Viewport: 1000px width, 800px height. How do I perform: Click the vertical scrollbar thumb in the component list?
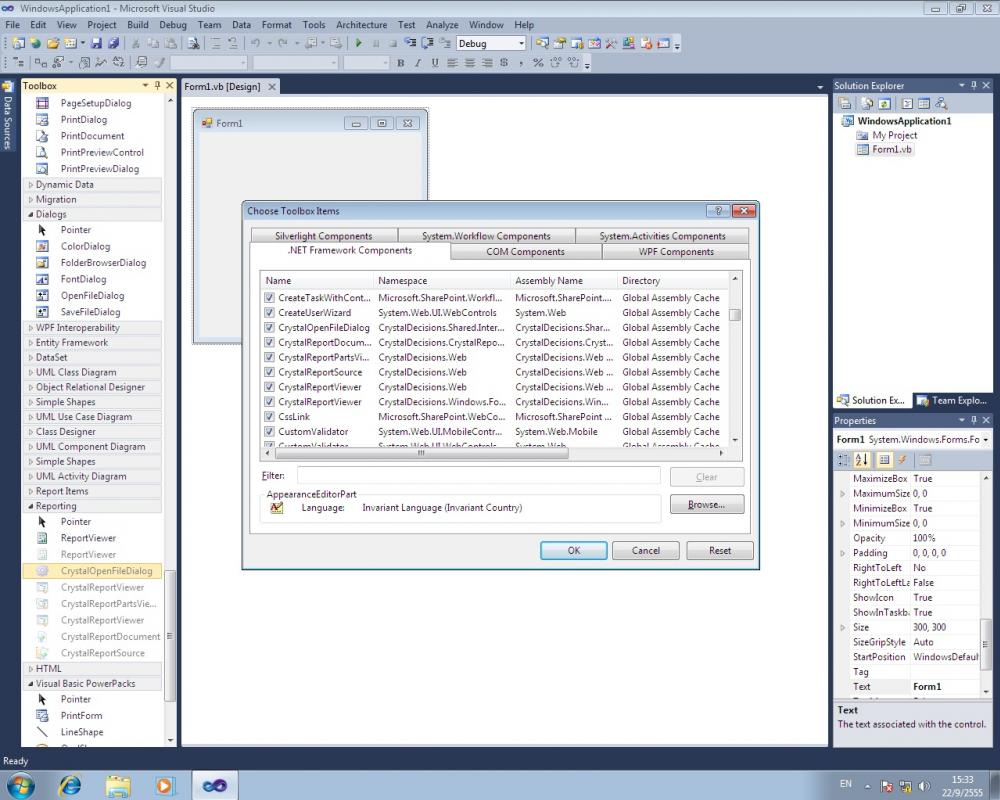coord(735,315)
